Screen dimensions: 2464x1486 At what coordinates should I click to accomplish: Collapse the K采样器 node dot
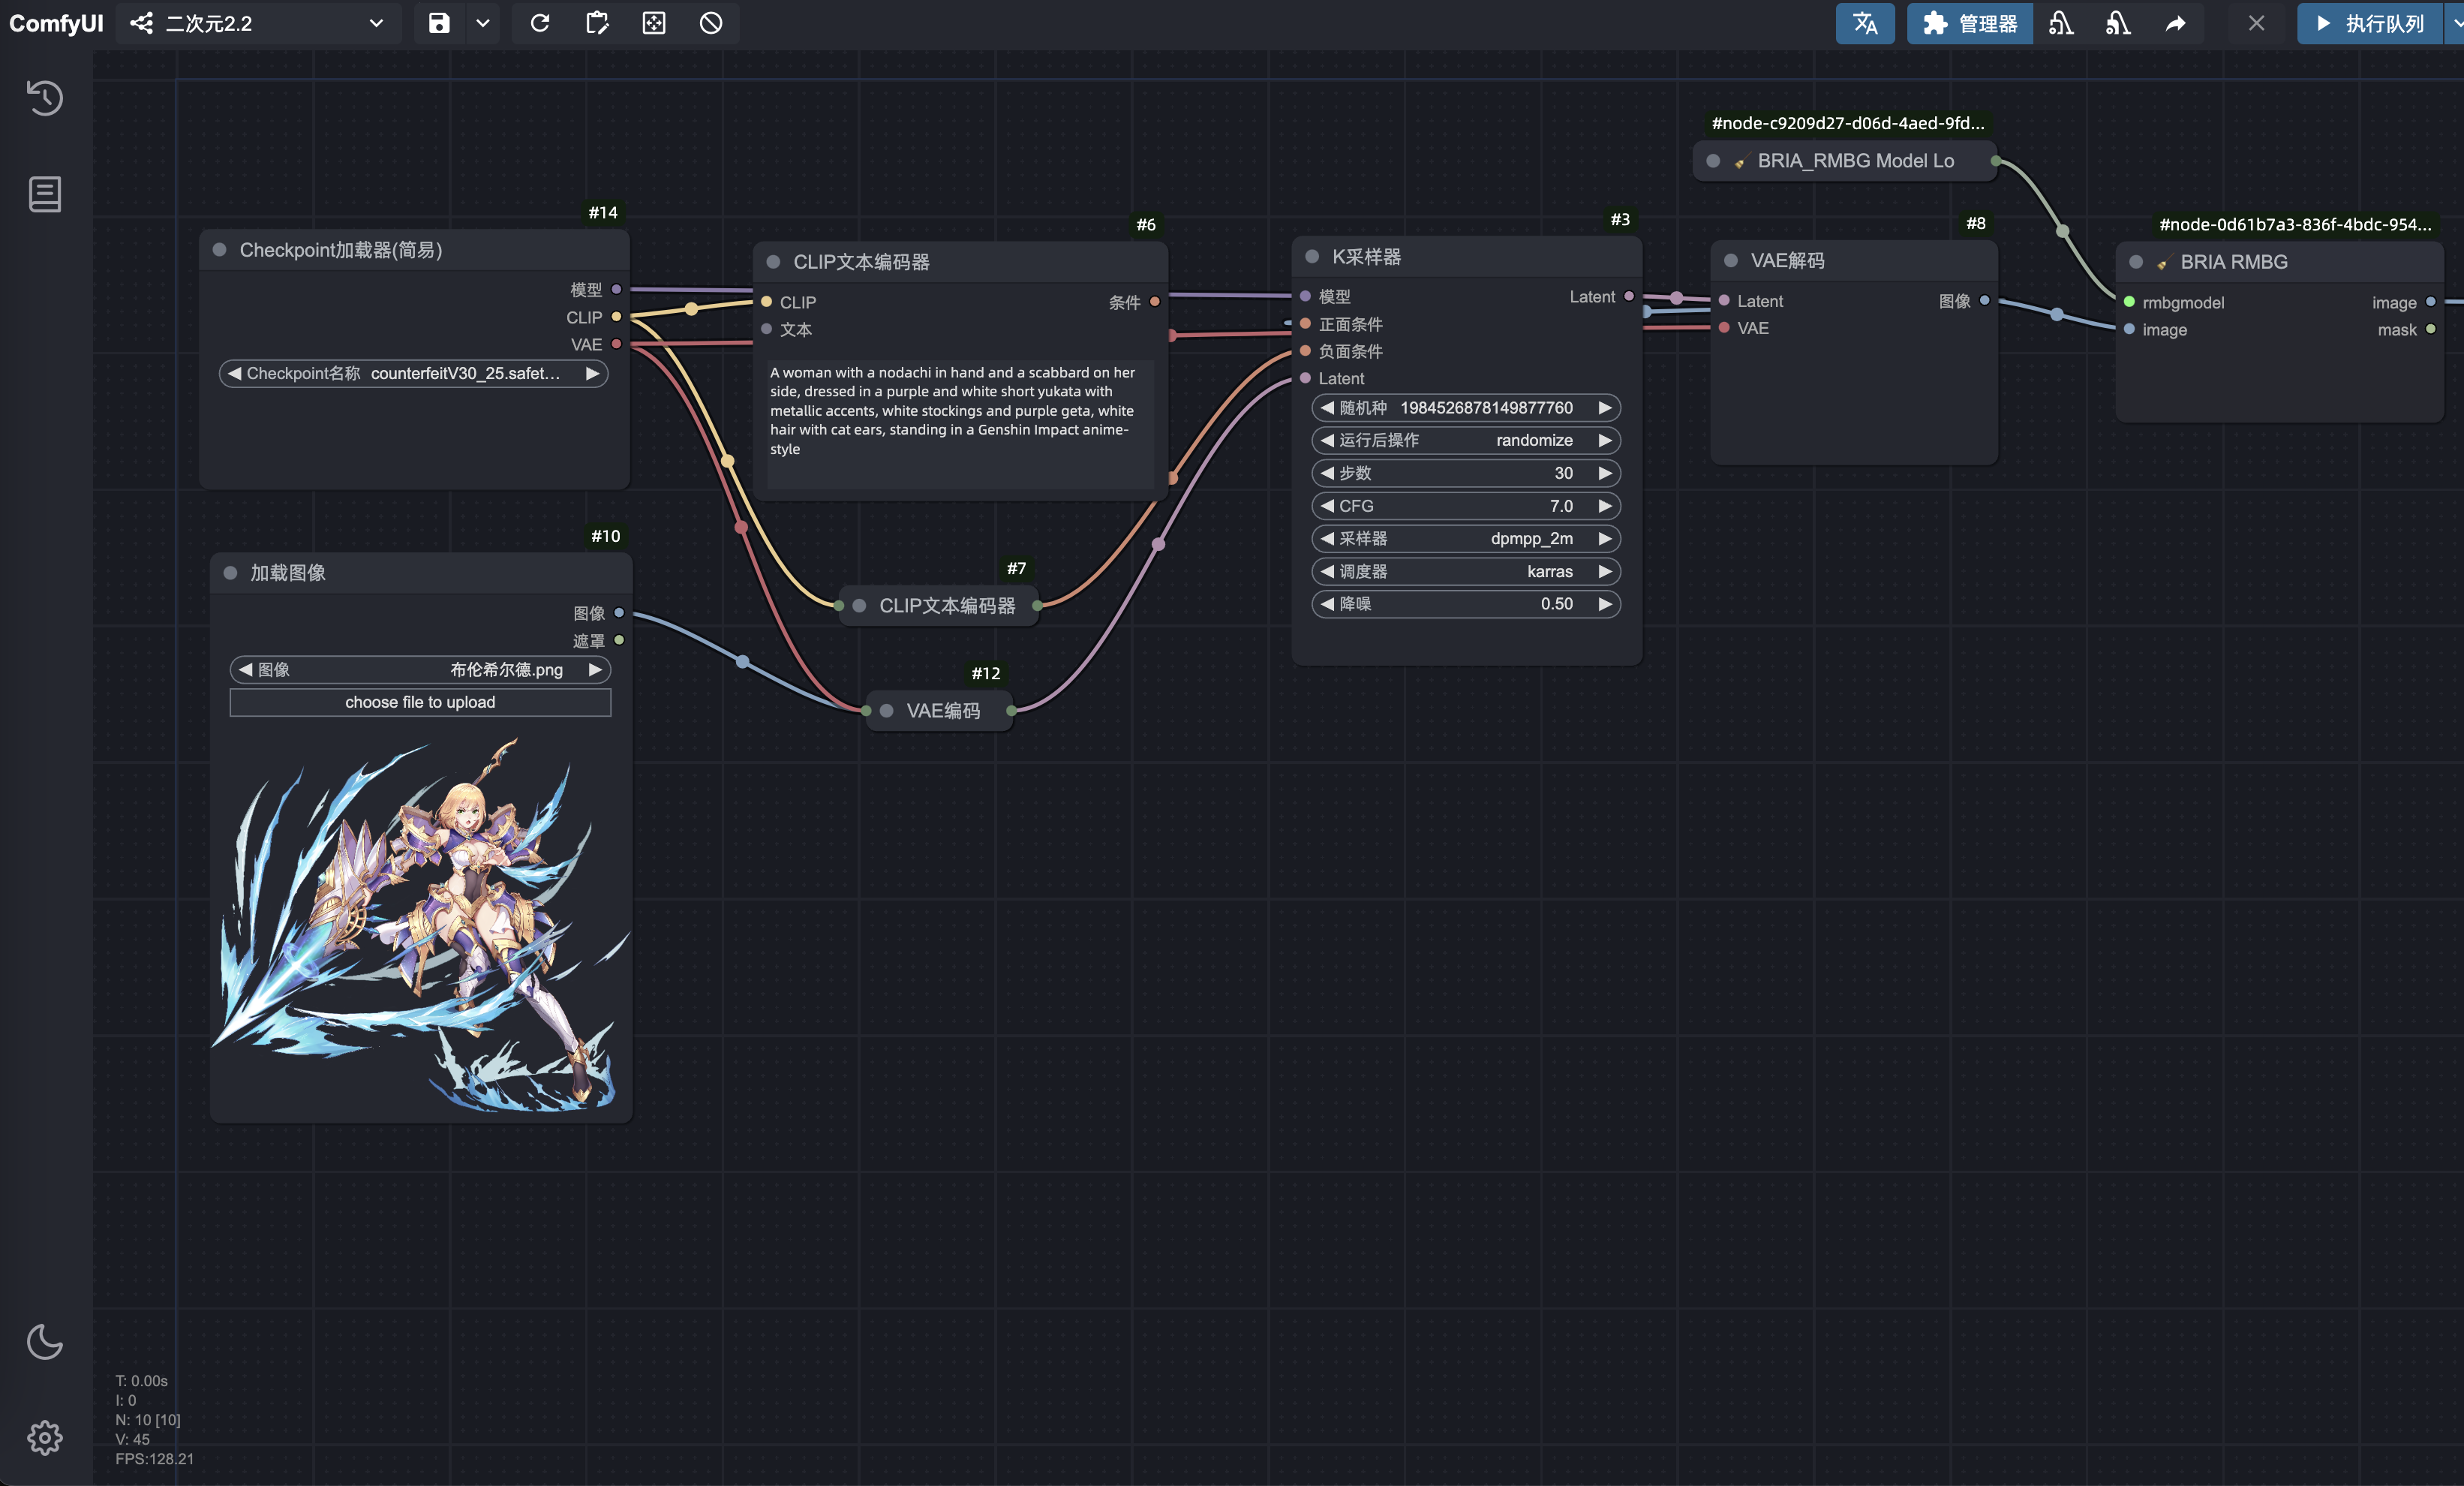[x=1312, y=257]
